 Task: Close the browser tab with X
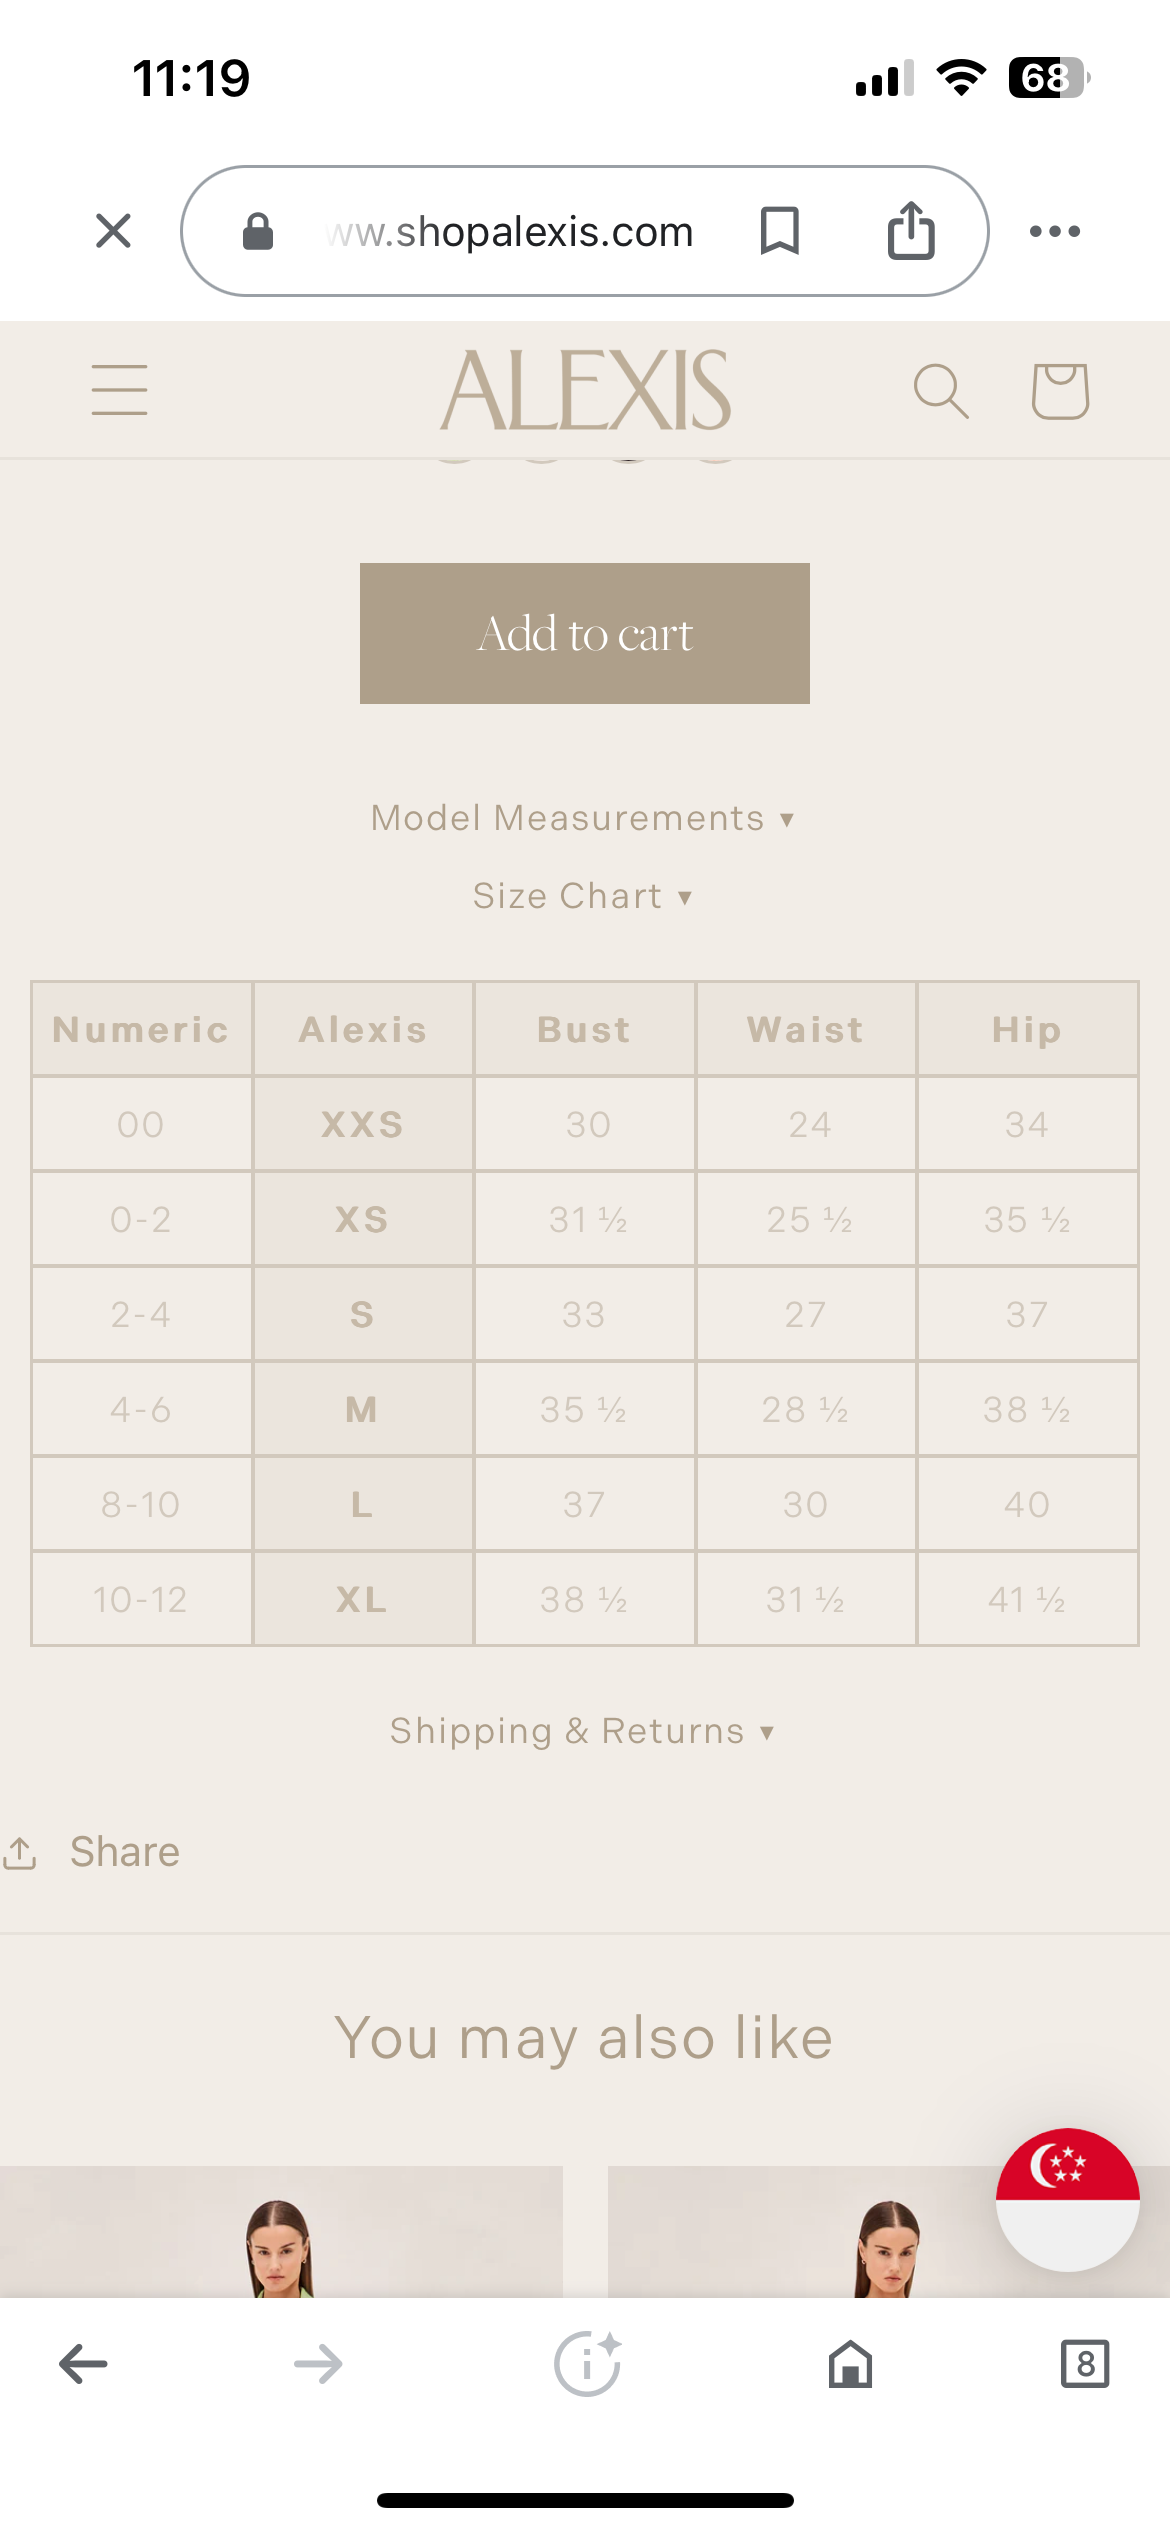113,231
